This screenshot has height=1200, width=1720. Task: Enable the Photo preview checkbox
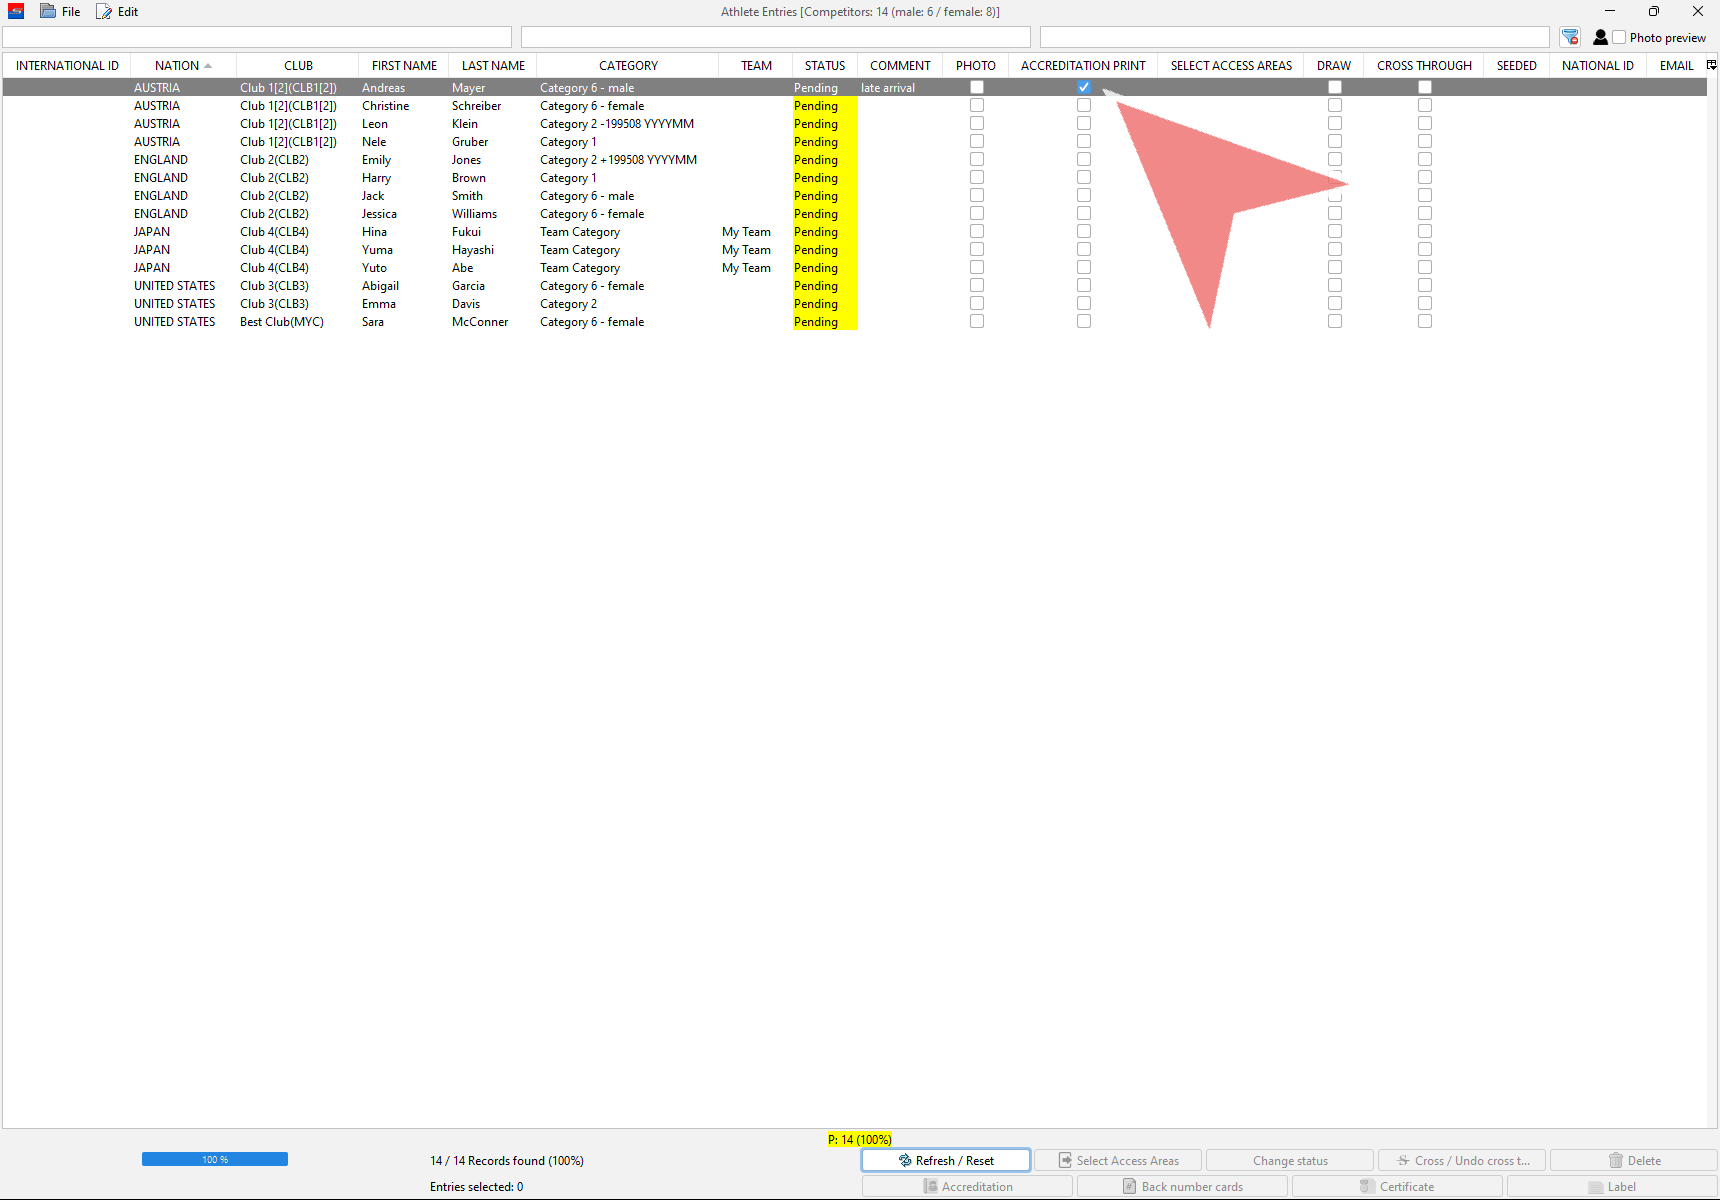tap(1619, 37)
